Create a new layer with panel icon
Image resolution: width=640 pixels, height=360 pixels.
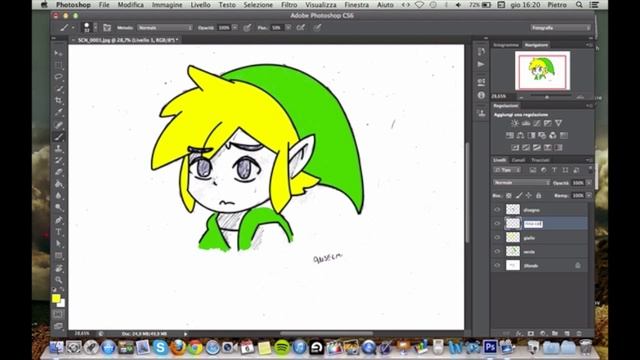click(x=567, y=333)
